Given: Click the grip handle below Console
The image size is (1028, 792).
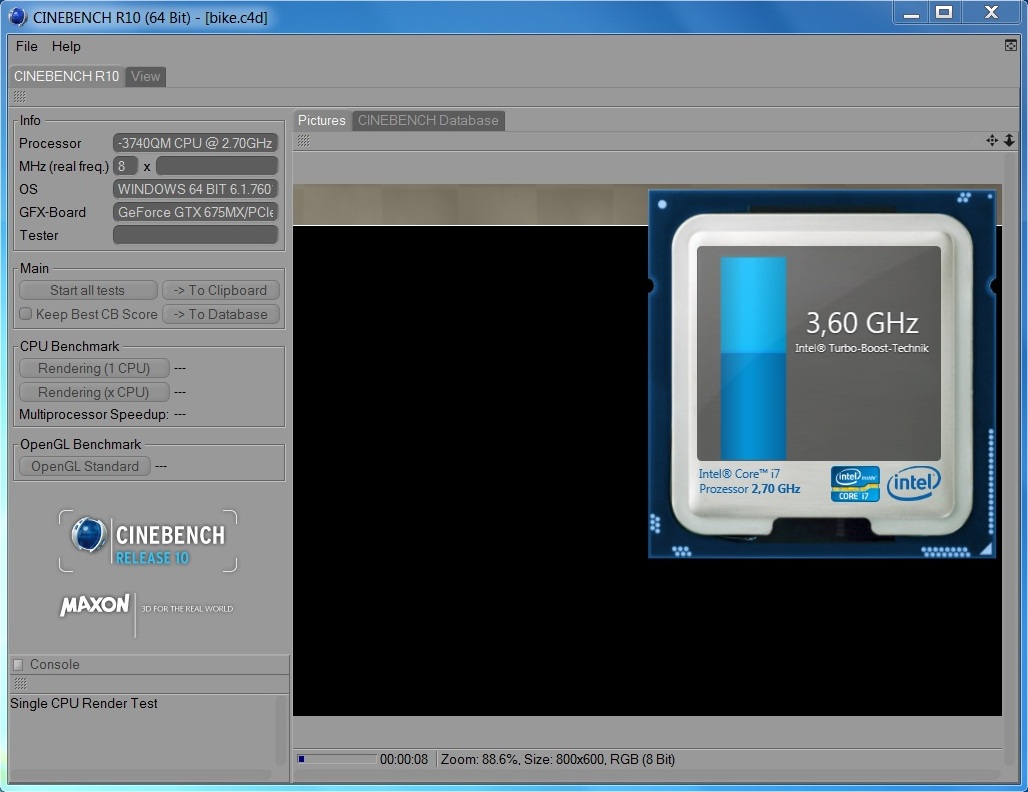Looking at the screenshot, I should point(20,684).
